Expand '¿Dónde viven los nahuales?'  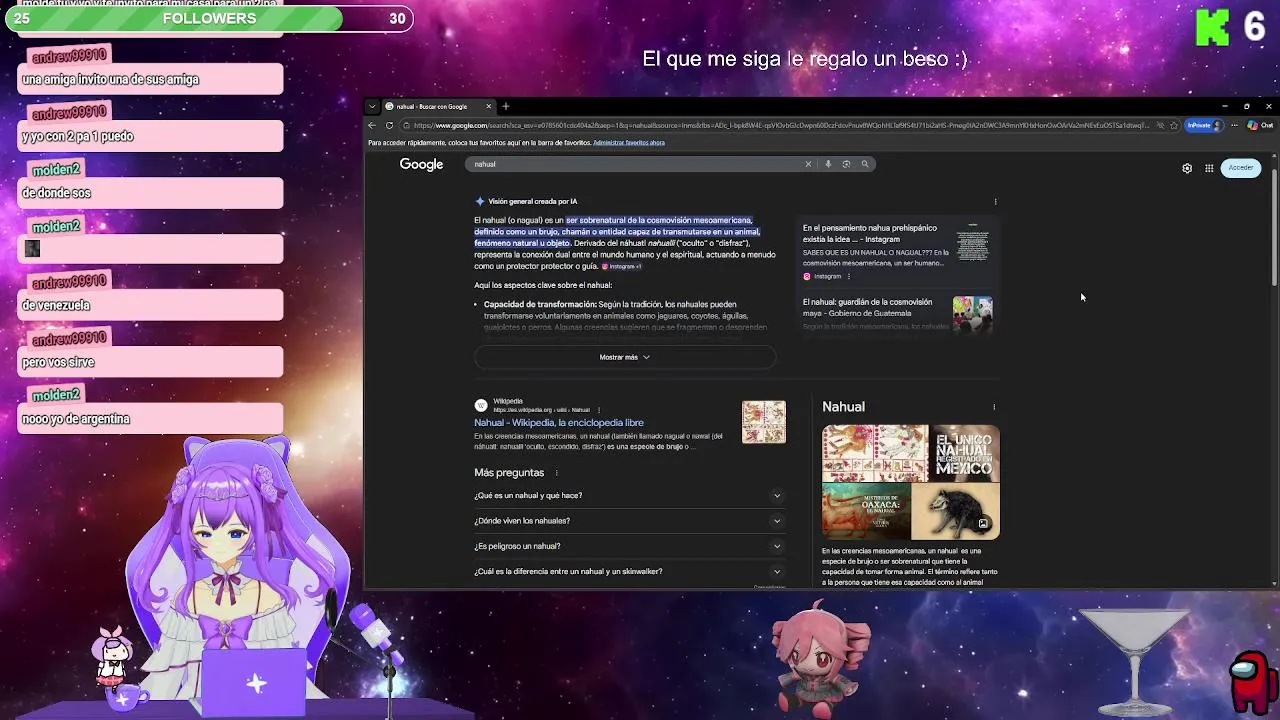pos(628,521)
